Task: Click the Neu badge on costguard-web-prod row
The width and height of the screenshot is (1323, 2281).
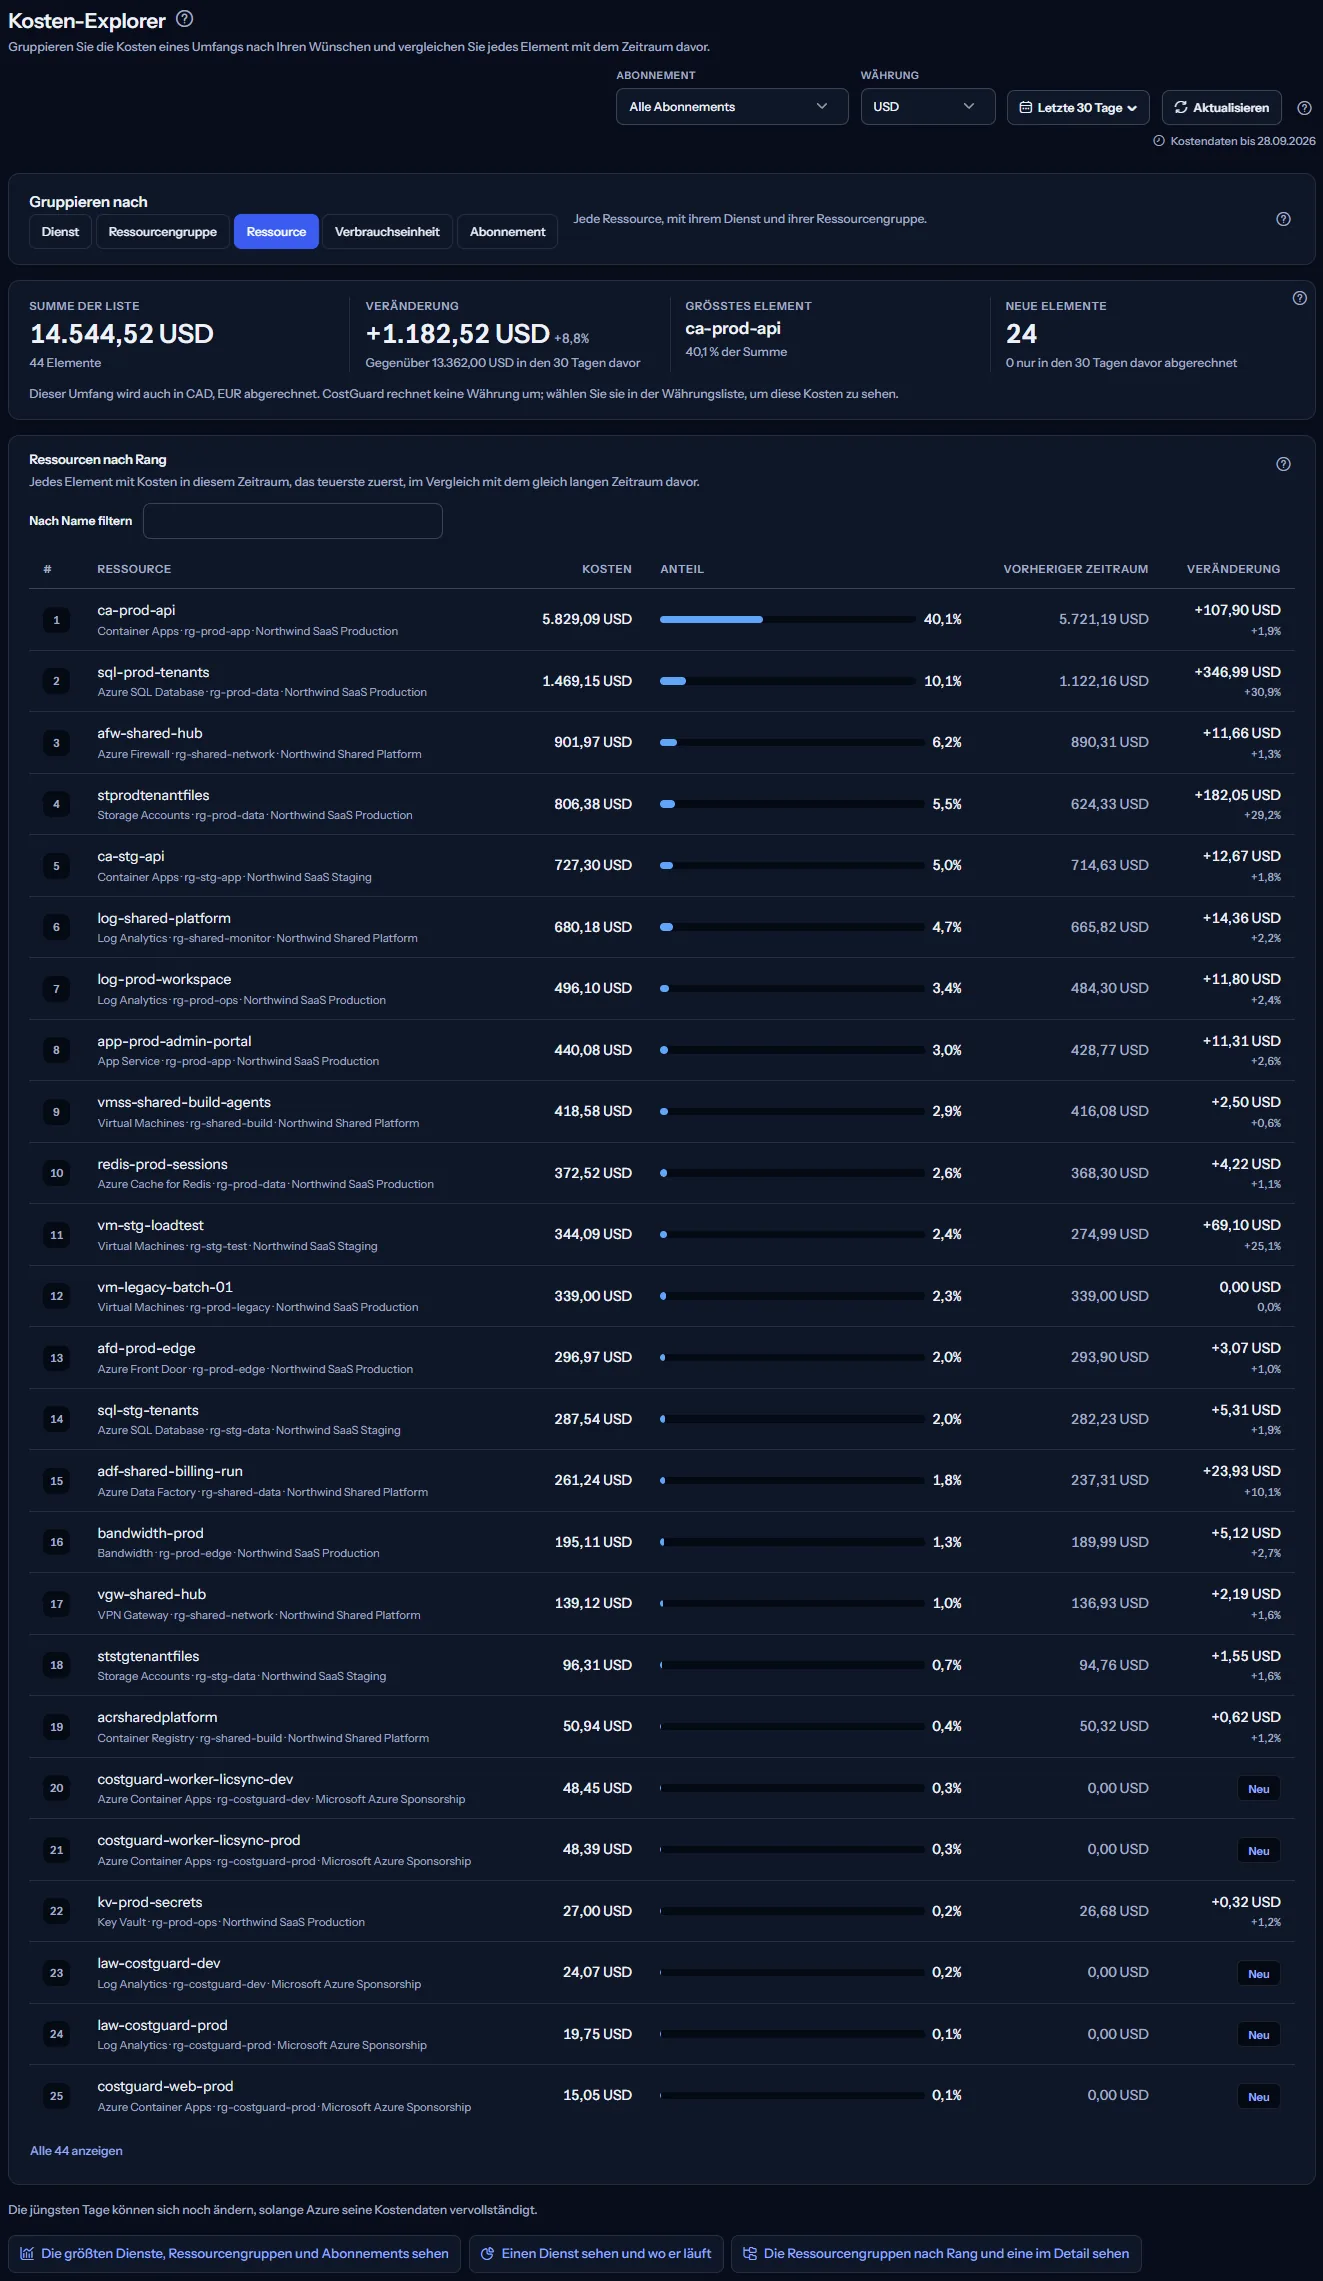Action: click(x=1258, y=2097)
